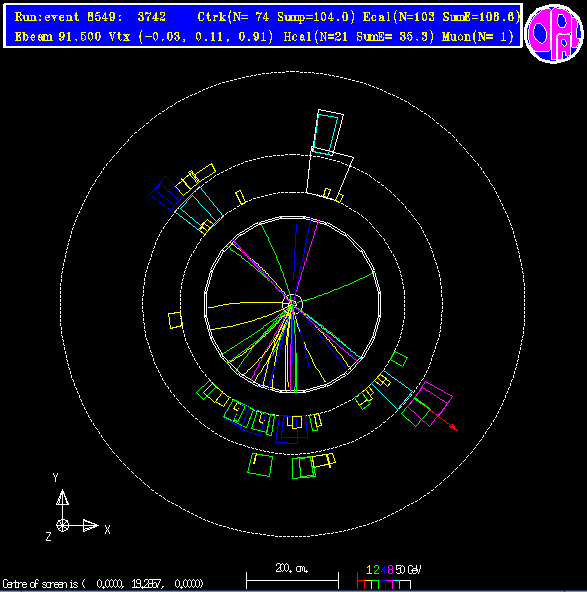The image size is (587, 592).
Task: Click the Y axis arrow head
Action: 63,497
